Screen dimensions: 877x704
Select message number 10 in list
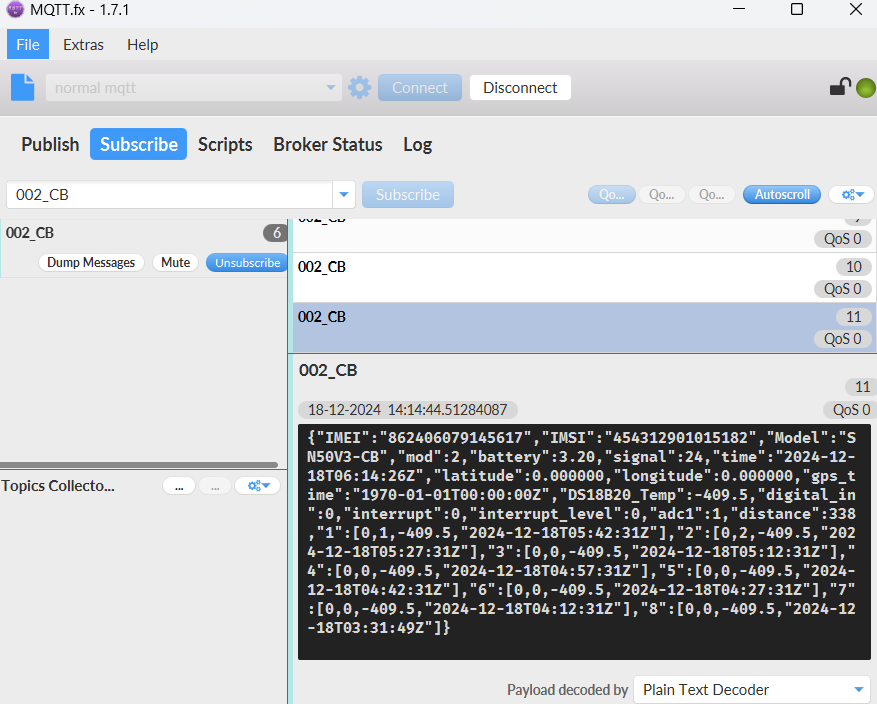tap(584, 277)
